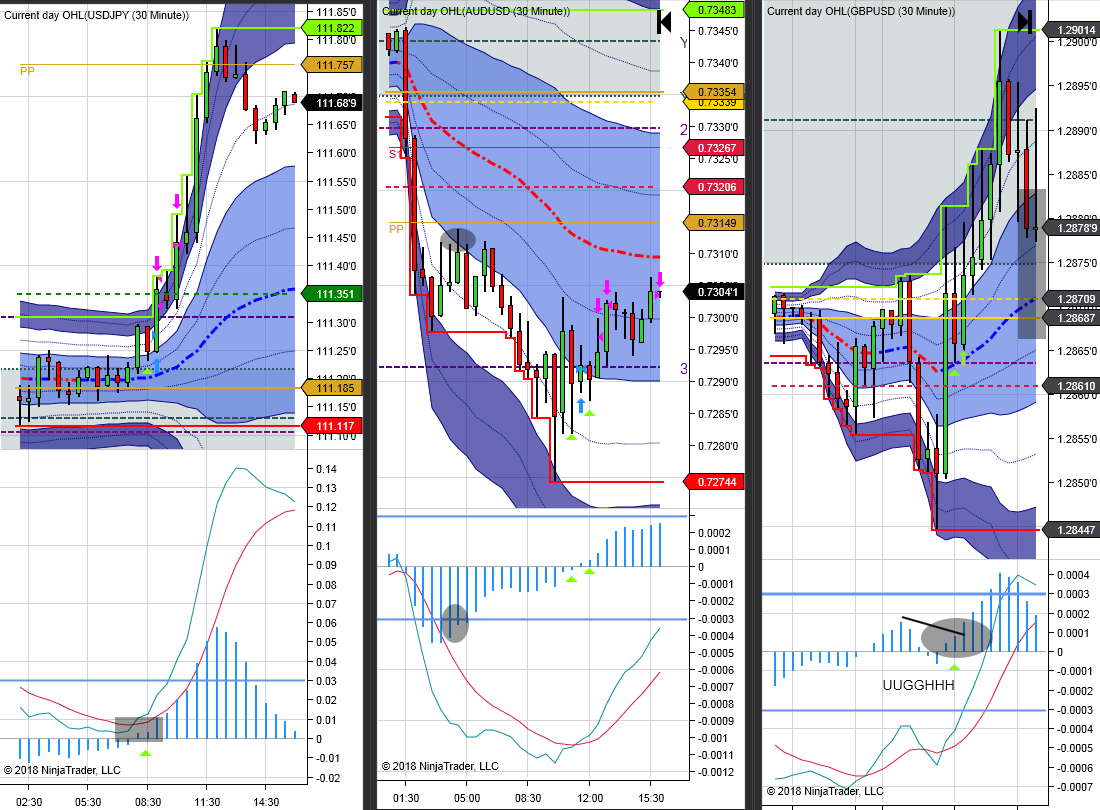Click grey 1.28687 price marker

[1071, 318]
